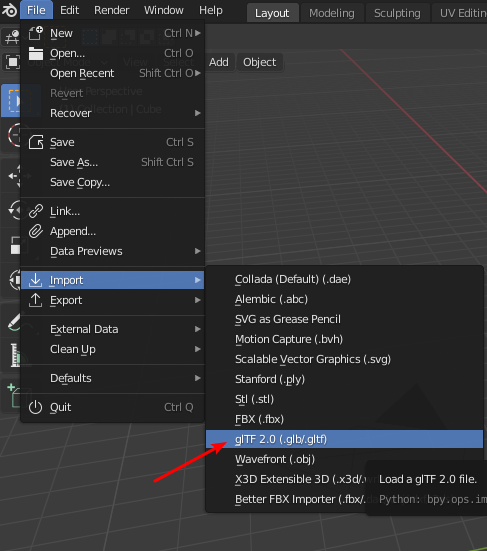The width and height of the screenshot is (487, 551).
Task: Expand the Export submenu
Action: point(112,300)
